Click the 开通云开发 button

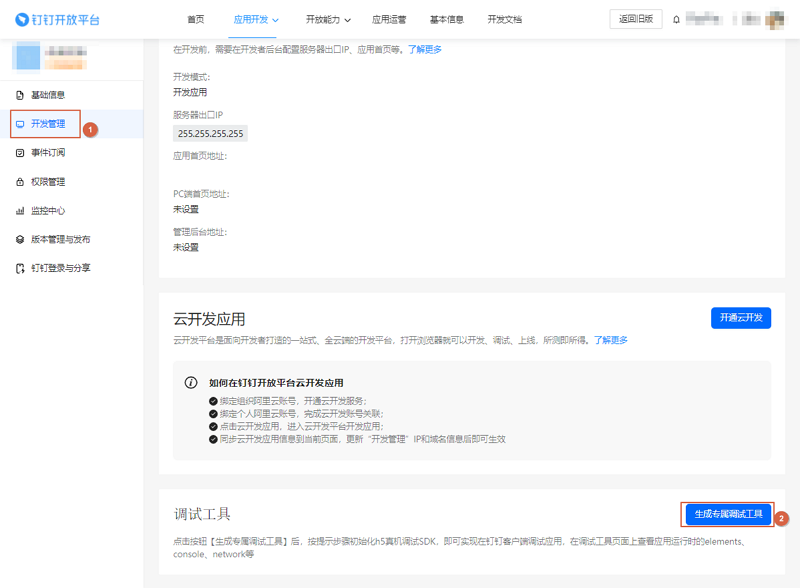741,317
